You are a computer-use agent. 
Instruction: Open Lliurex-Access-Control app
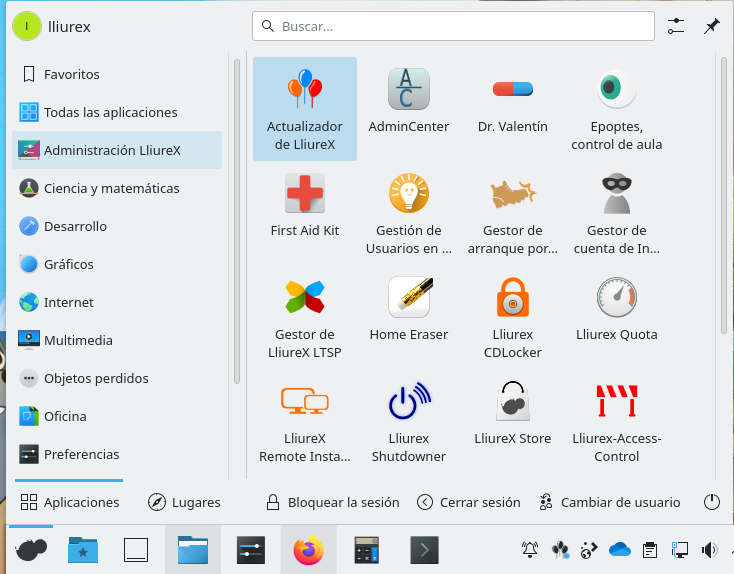[616, 419]
